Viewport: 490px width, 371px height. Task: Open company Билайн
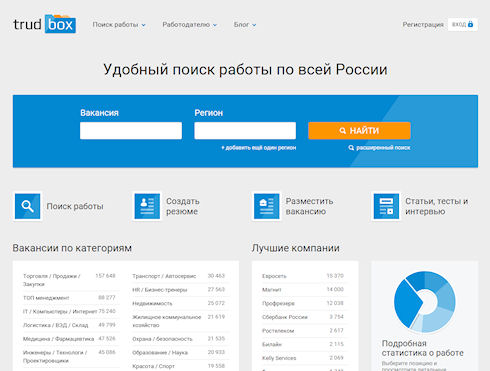(272, 344)
